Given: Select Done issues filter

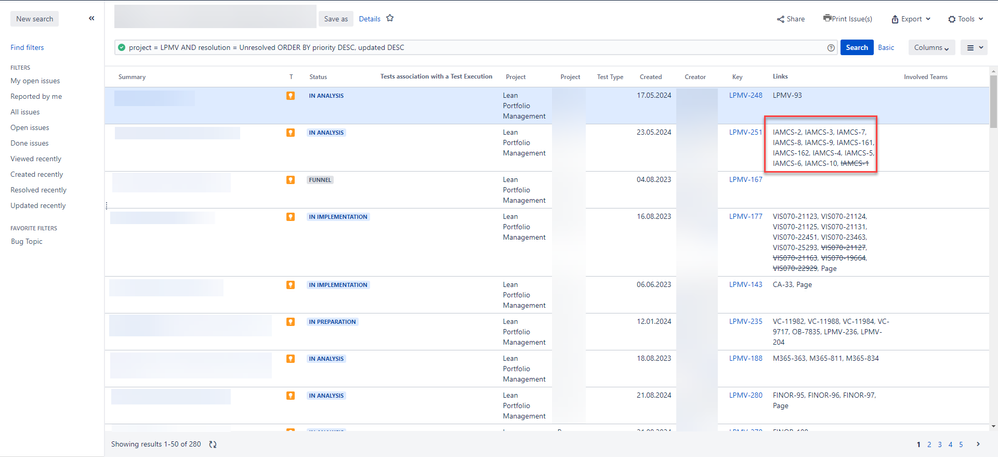Looking at the screenshot, I should (x=29, y=143).
